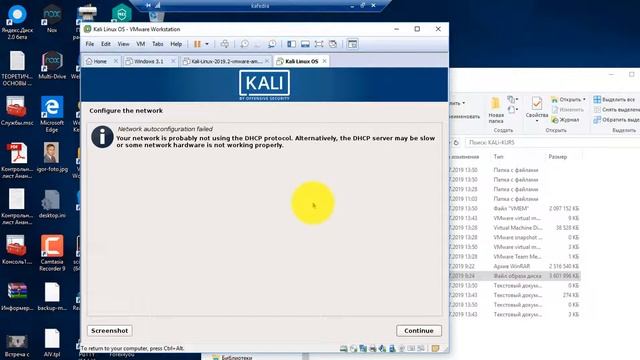The height and width of the screenshot is (360, 640).
Task: Click Новая папка in Explorer ribbon
Action: pos(496,110)
